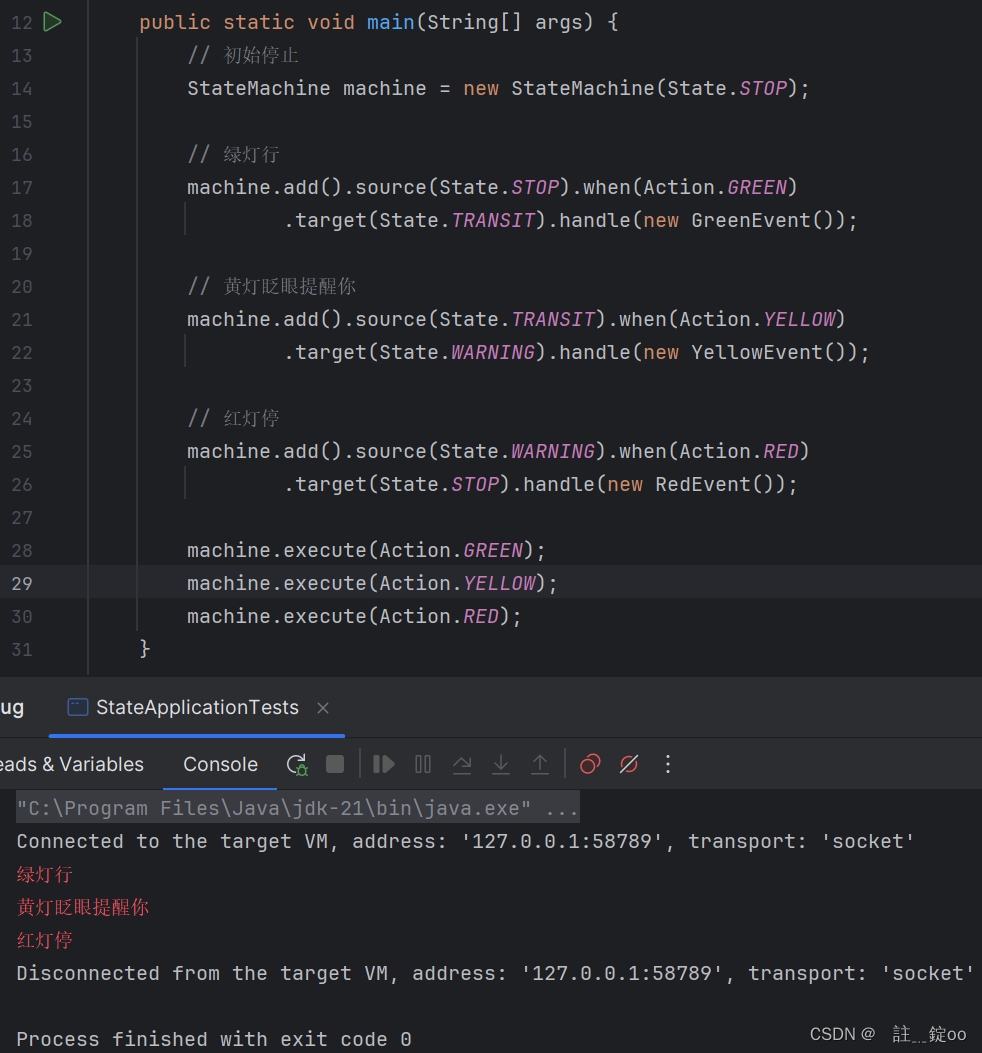
Task: Click line number 21 in the gutter
Action: [21, 319]
